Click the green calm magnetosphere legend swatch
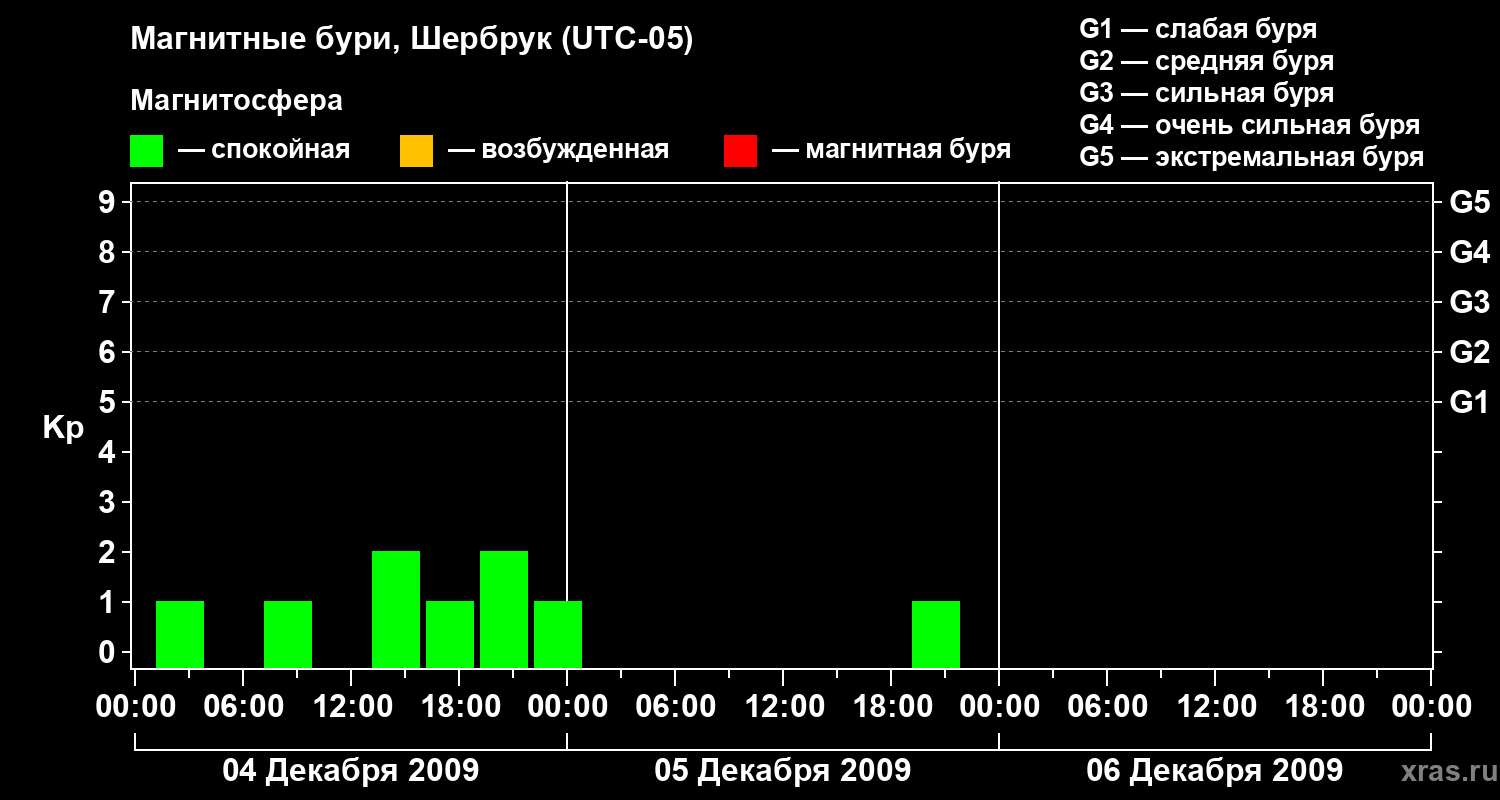Screen dimensions: 1500x800 click(x=146, y=151)
